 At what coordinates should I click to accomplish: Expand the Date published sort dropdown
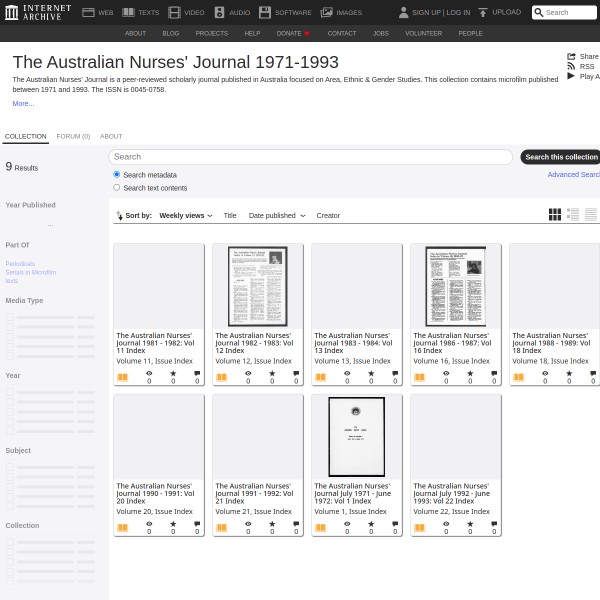276,215
